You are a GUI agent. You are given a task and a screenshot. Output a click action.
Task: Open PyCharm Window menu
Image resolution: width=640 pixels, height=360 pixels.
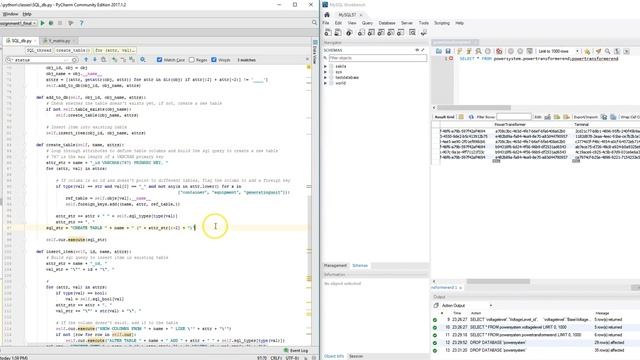[x=10, y=14]
